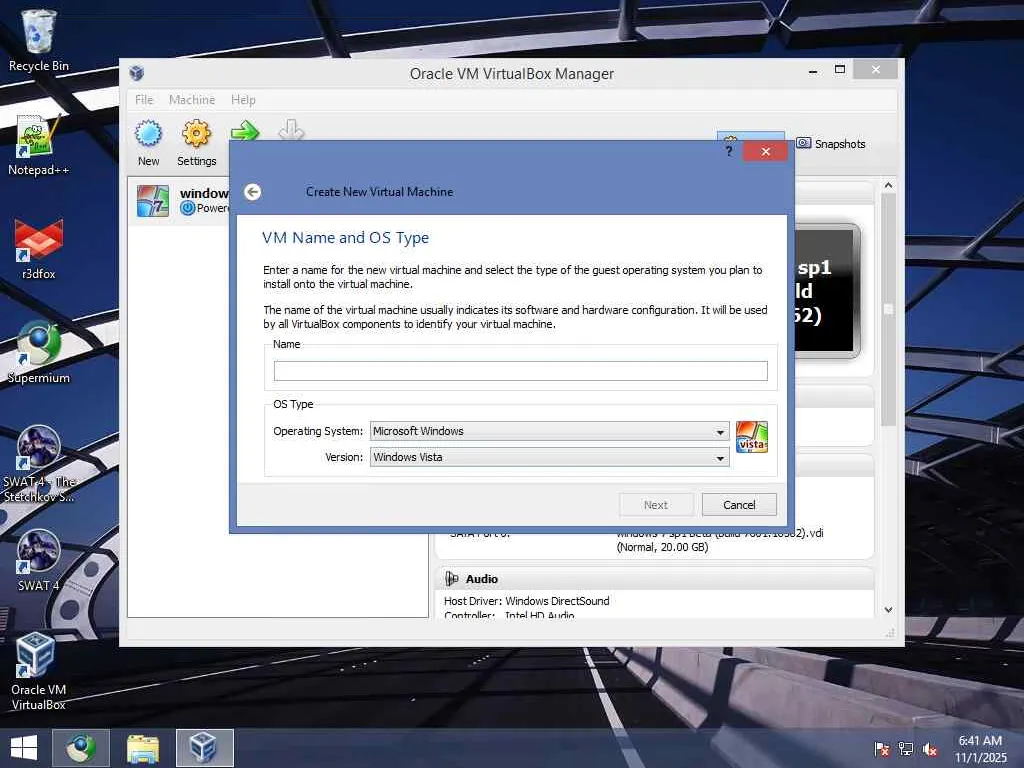Screen dimensions: 1024x768
Task: Click the Host Driver: Windows DirectSound line
Action: [x=526, y=601]
